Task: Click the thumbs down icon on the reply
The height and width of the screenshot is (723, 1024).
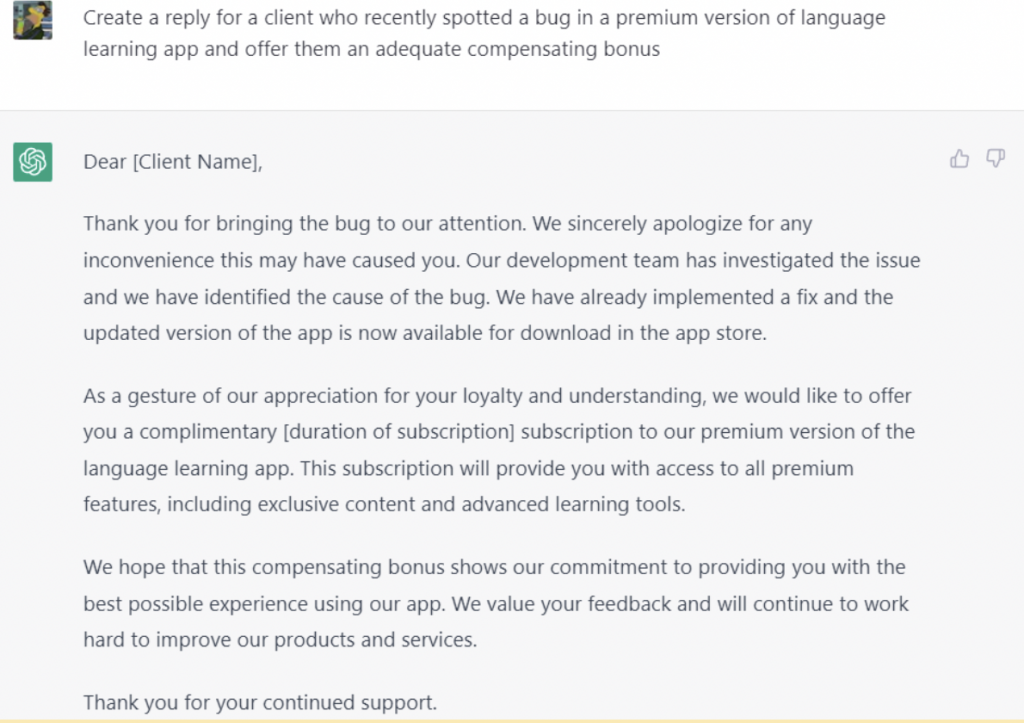Action: [995, 159]
